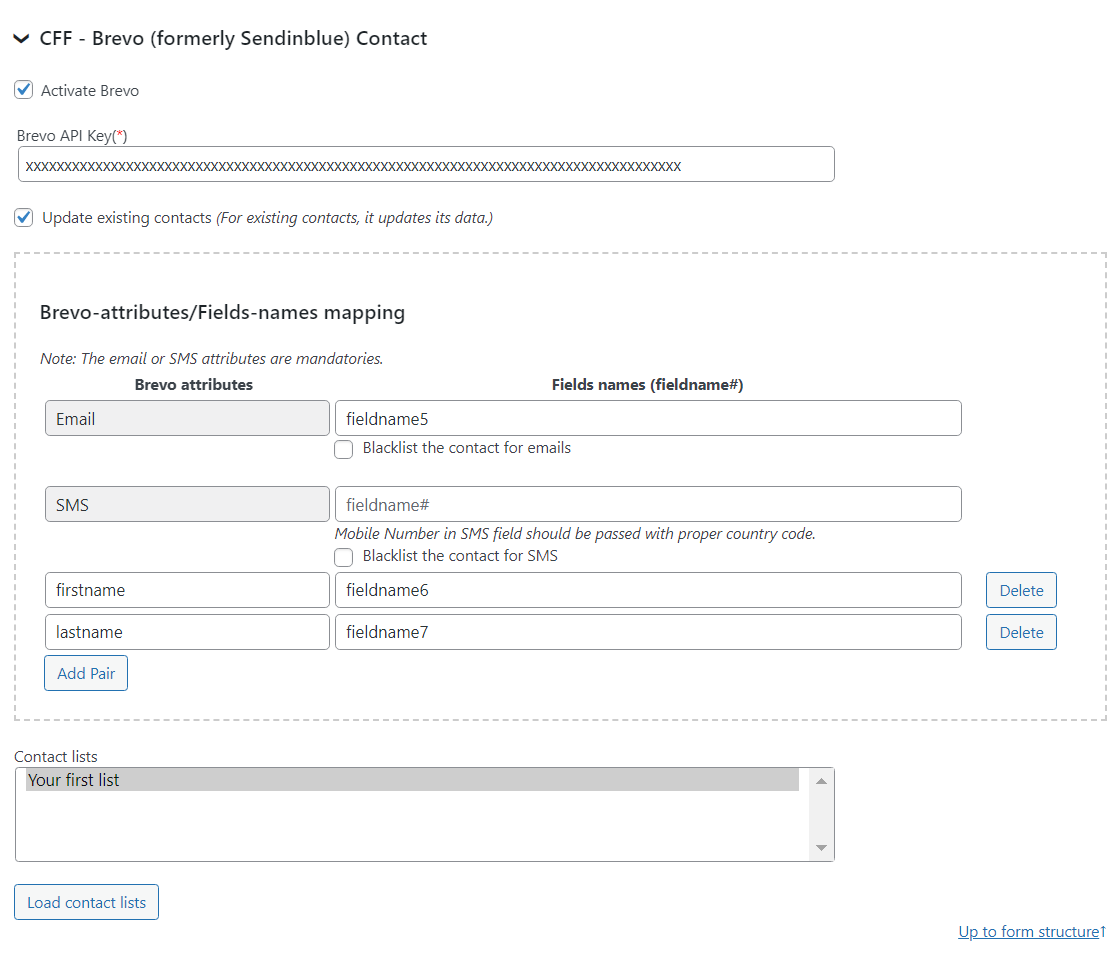Enable Blacklist the contact for SMS
This screenshot has width=1120, height=966.
click(x=344, y=557)
